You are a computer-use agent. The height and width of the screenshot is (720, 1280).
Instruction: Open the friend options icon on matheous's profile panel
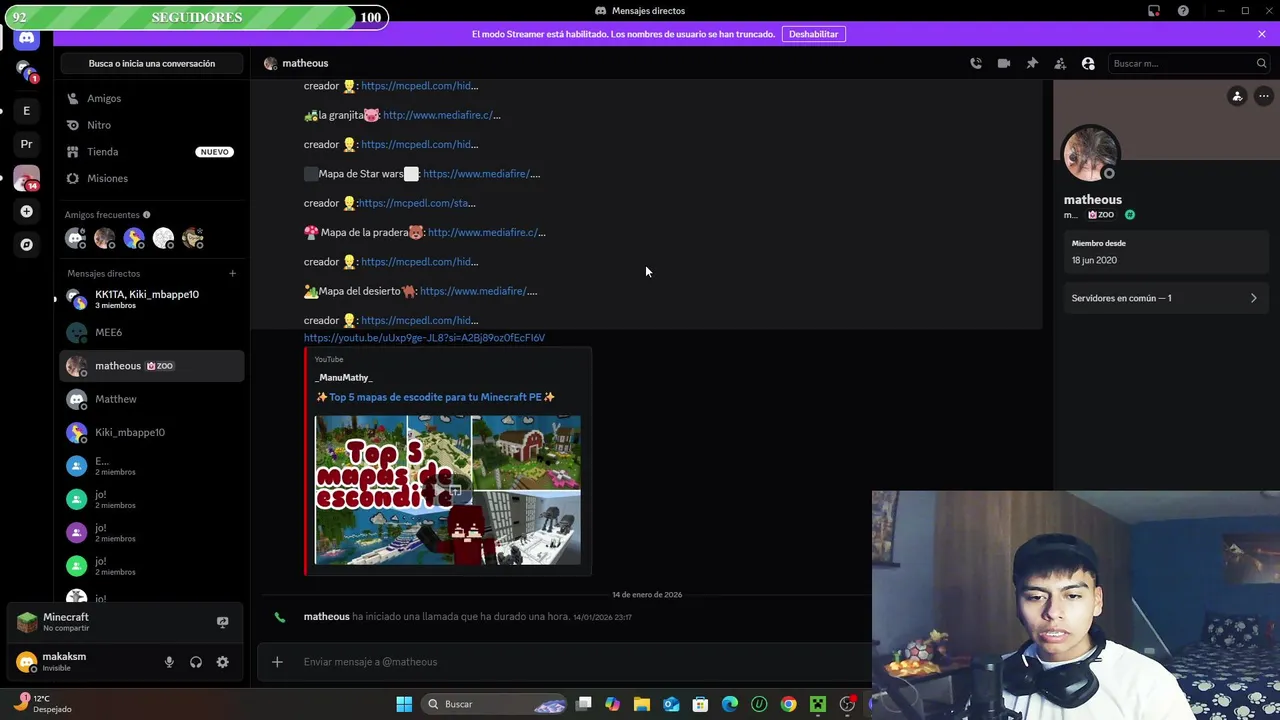(1237, 96)
